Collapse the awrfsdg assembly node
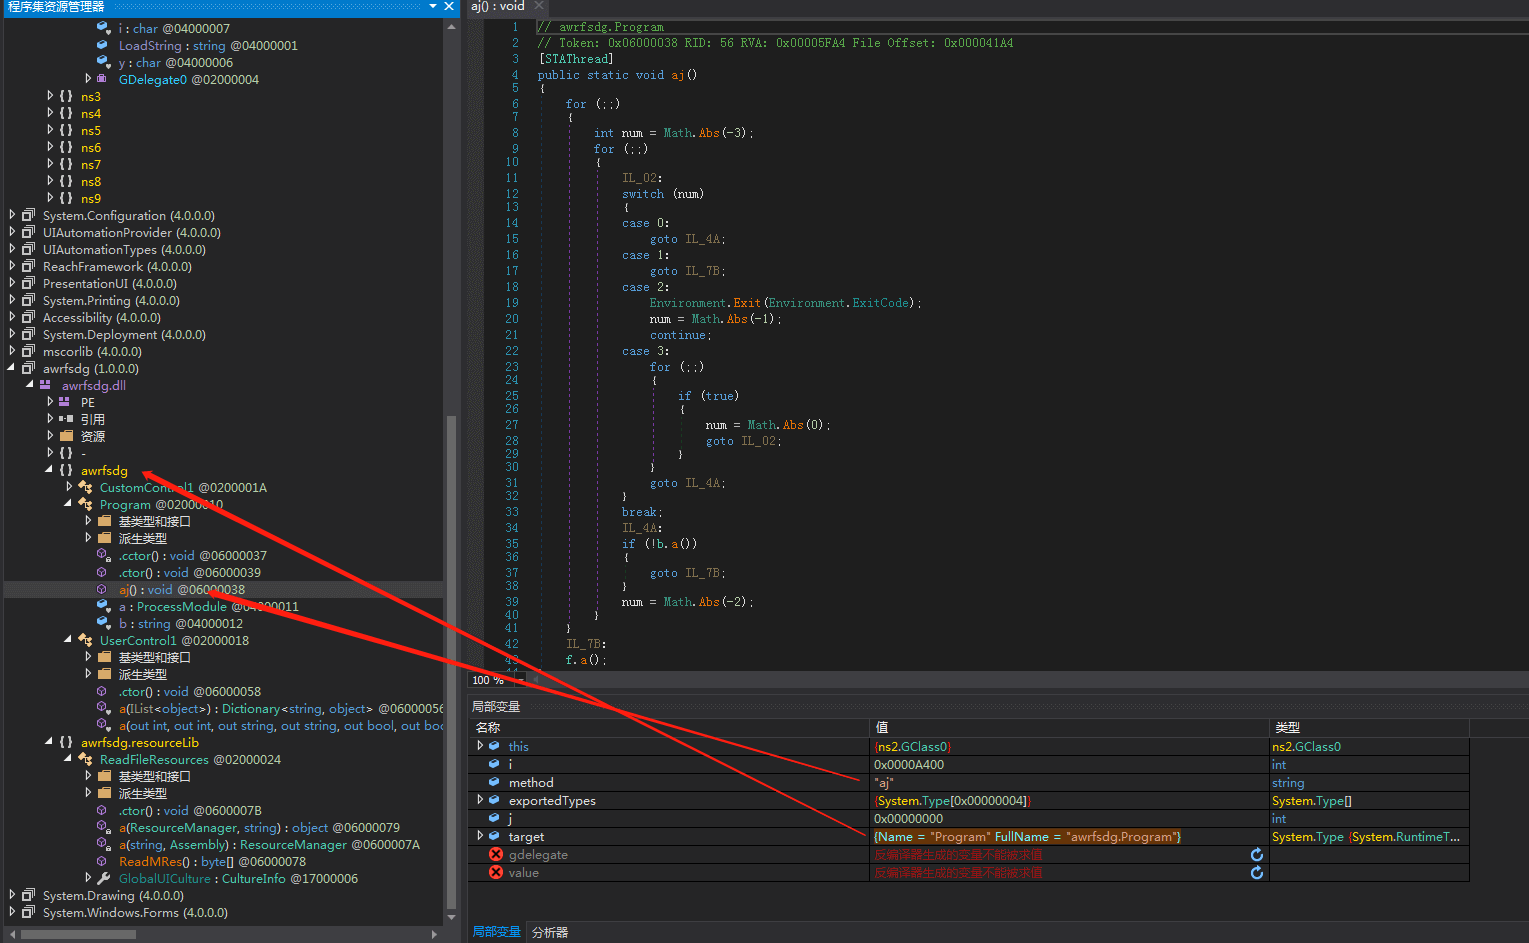The height and width of the screenshot is (943, 1529). (x=12, y=368)
